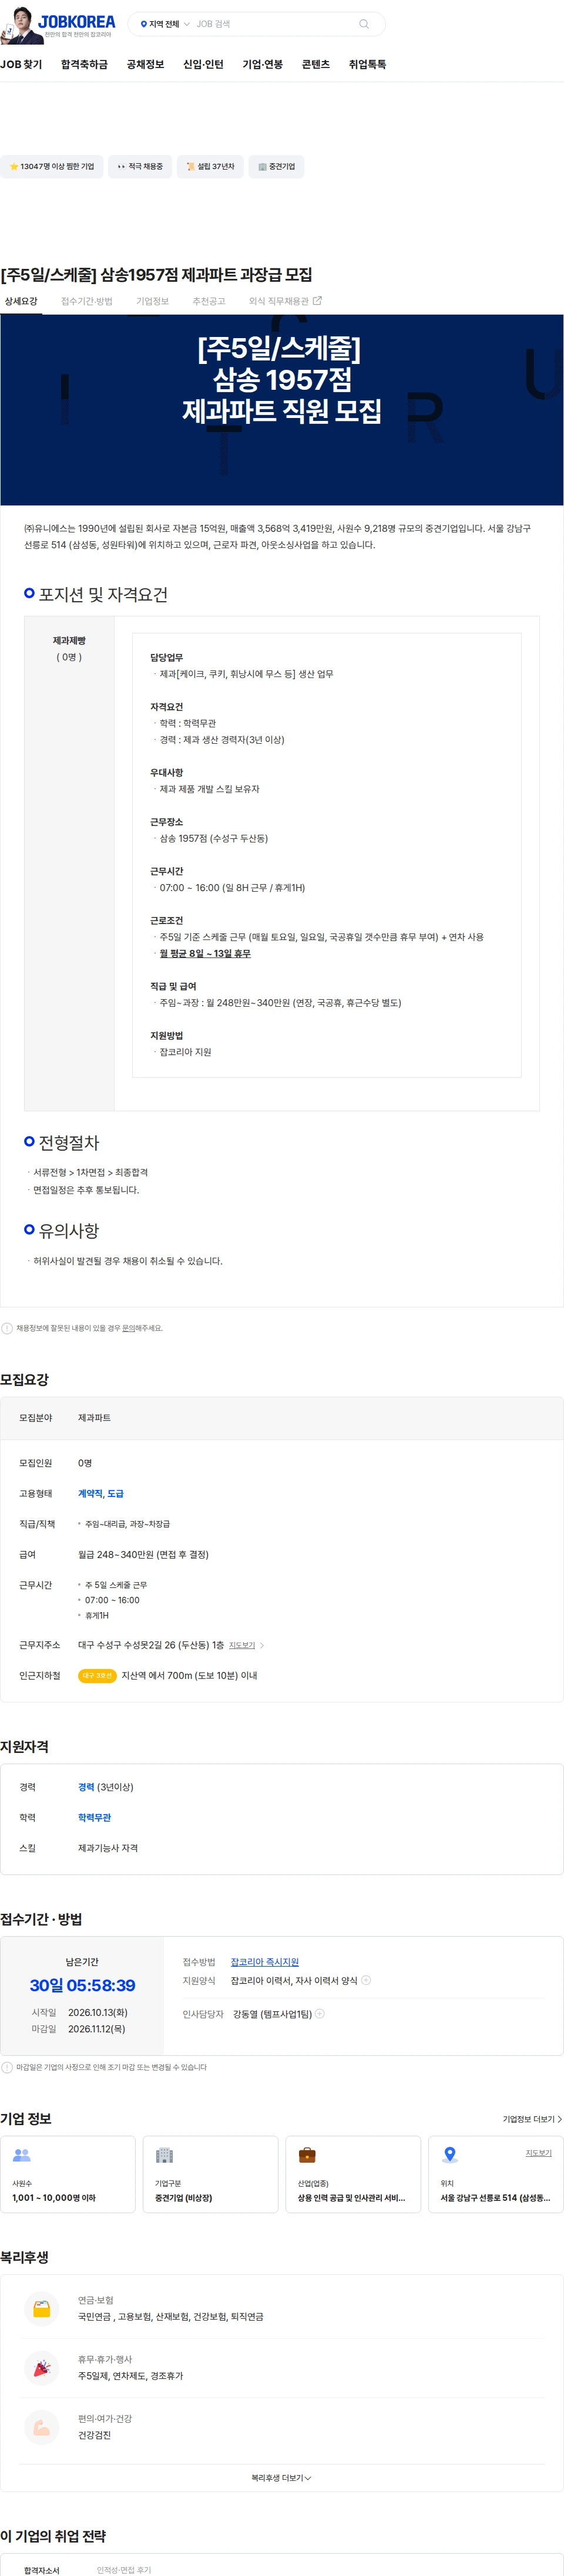This screenshot has width=564, height=2576.
Task: Click the 문의 link for wrong posting info
Action: point(128,1328)
